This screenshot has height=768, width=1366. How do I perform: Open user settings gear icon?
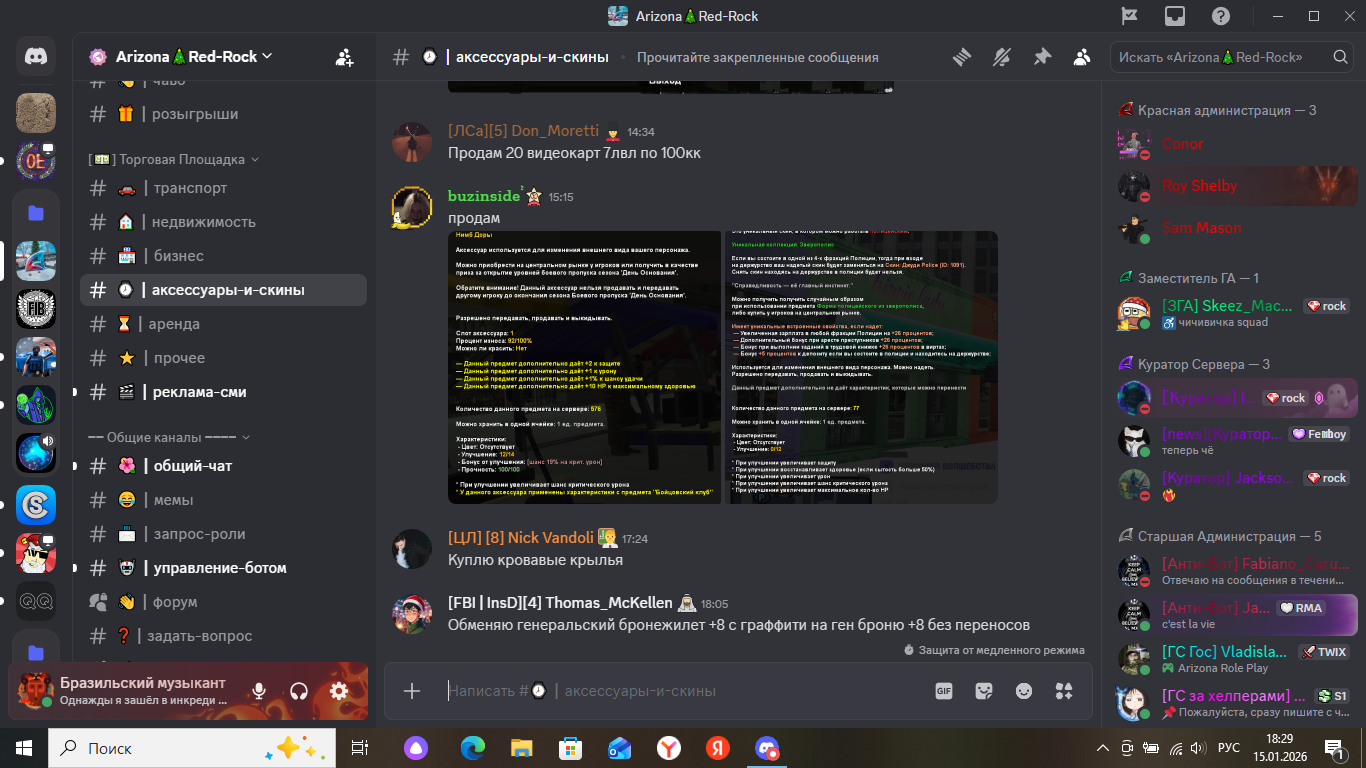[339, 691]
